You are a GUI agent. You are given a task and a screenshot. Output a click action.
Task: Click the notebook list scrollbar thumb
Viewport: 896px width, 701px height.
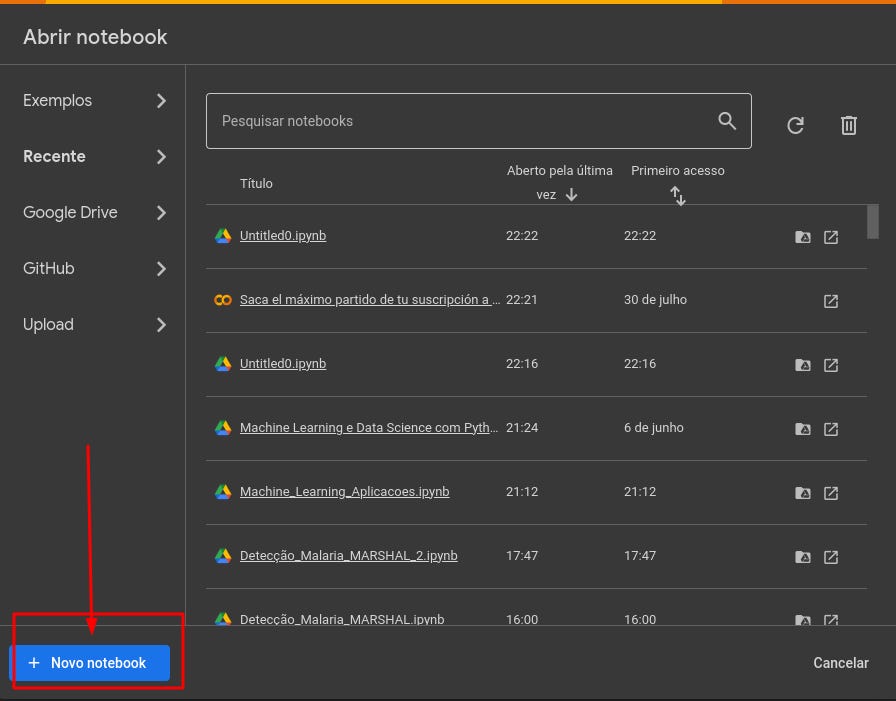[x=872, y=222]
